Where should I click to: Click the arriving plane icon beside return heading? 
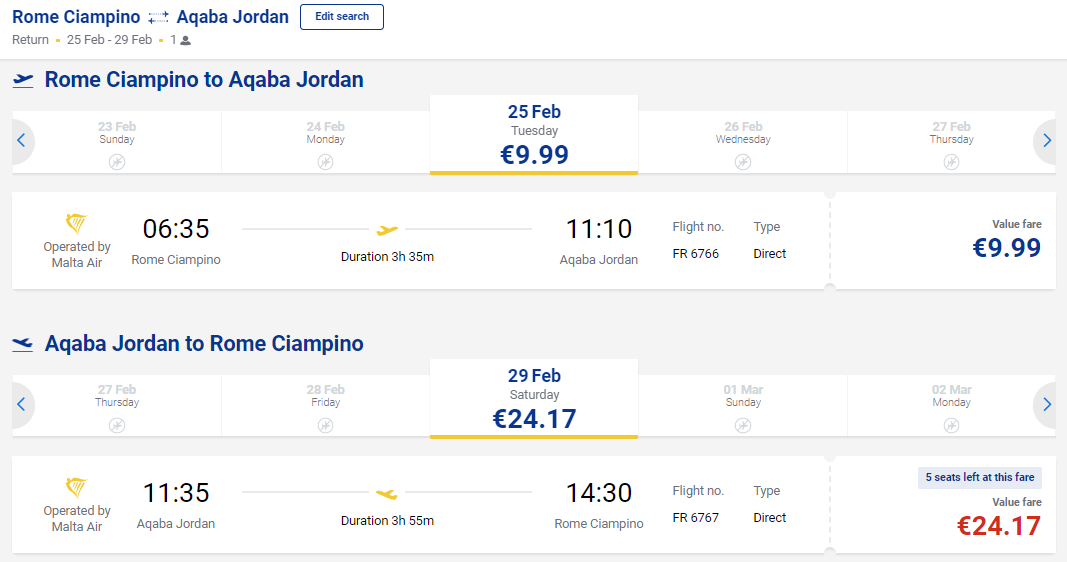[23, 344]
